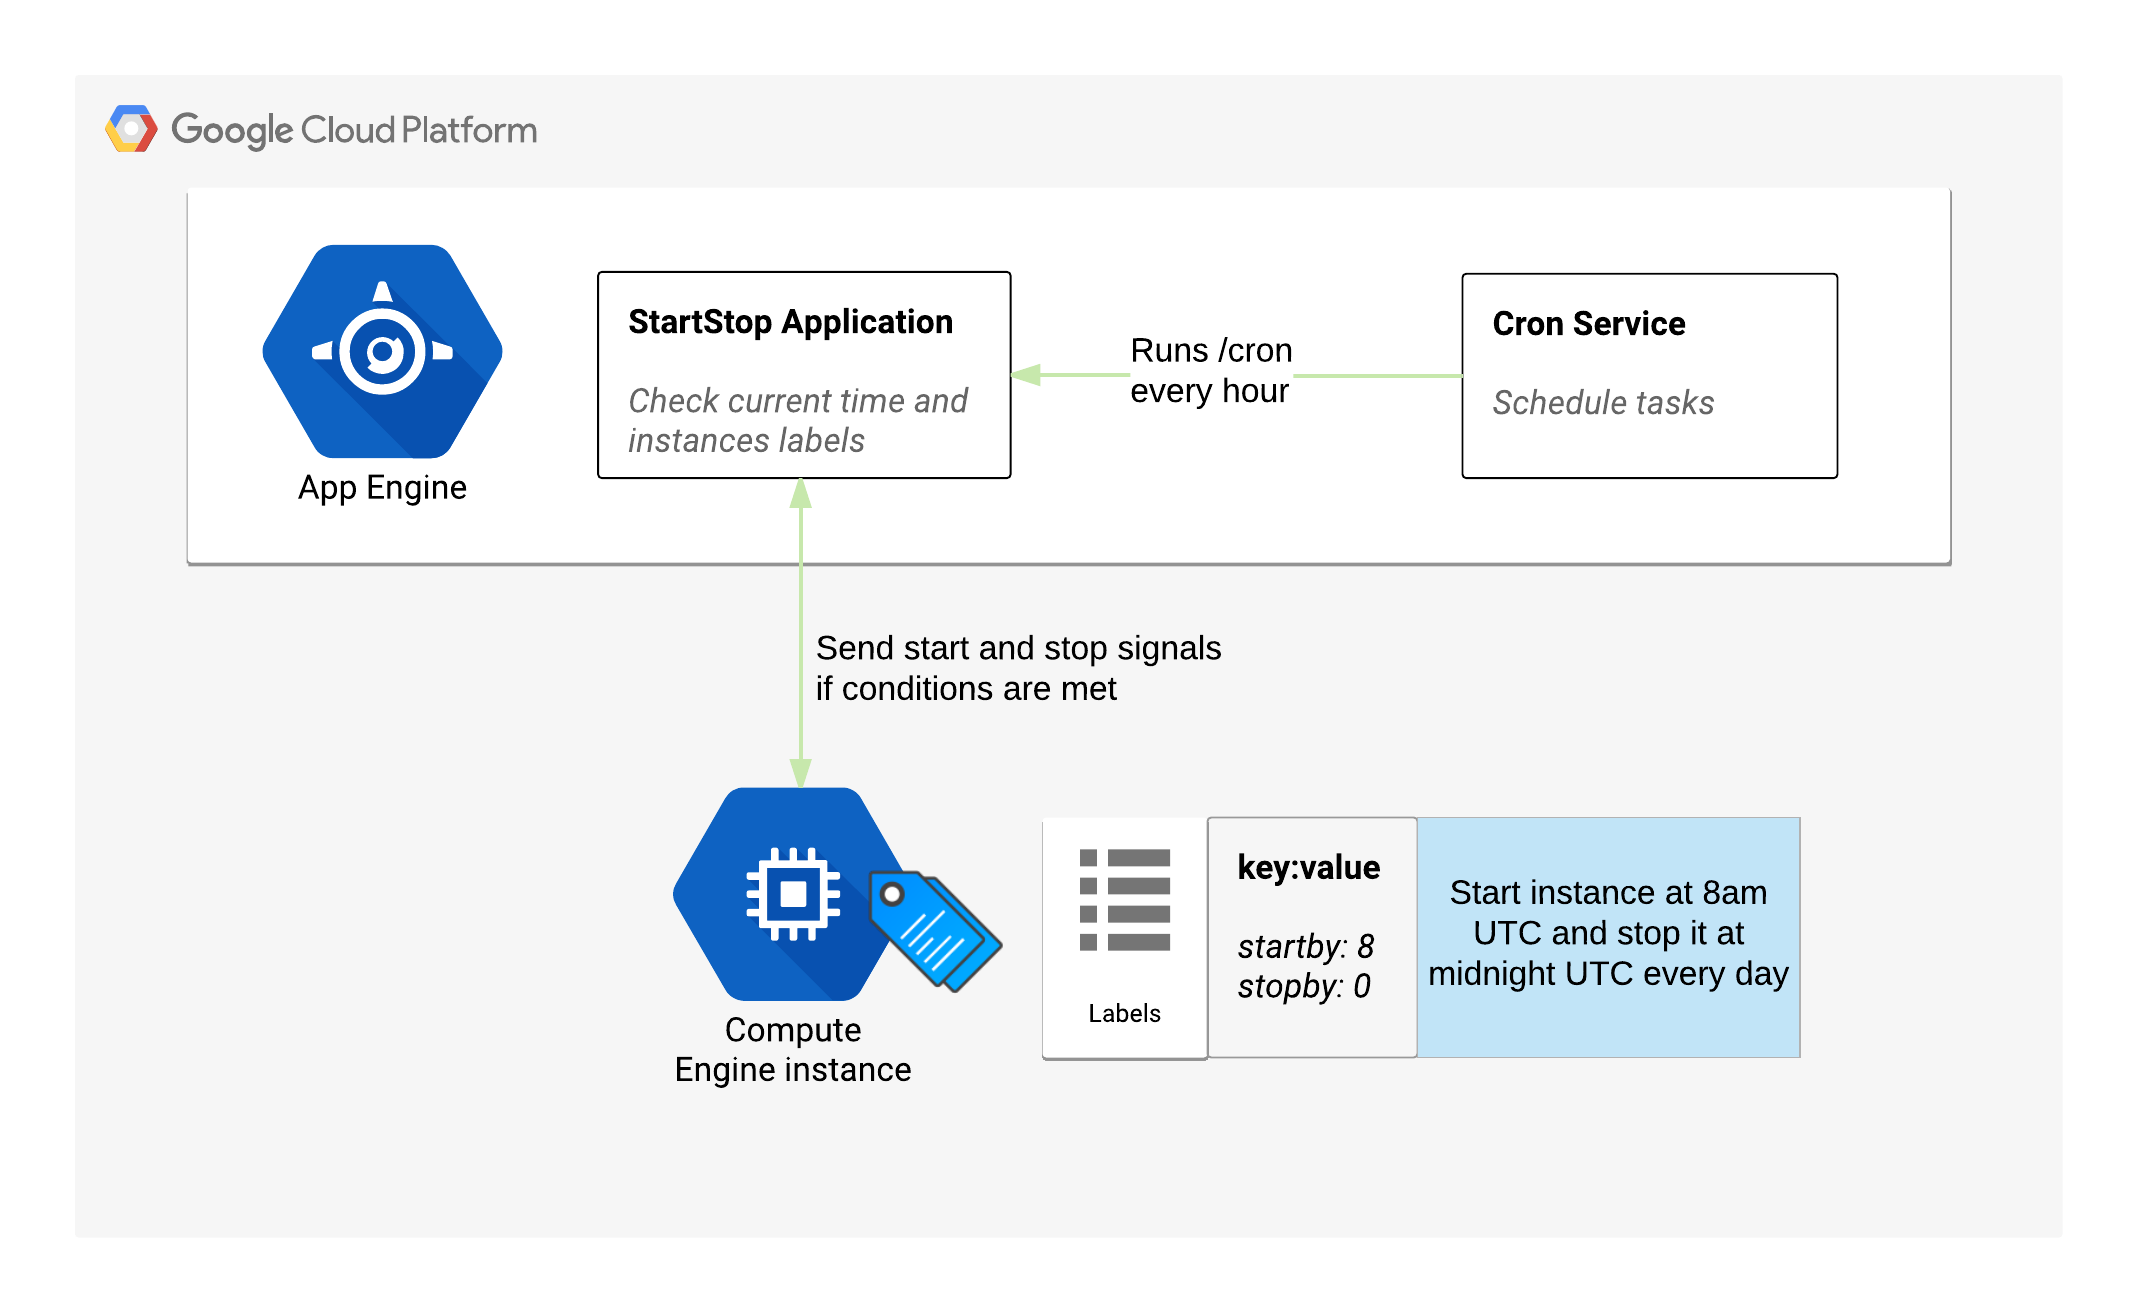
Task: Click the arrowhead below the StartStop Application box
Action: pos(800,493)
